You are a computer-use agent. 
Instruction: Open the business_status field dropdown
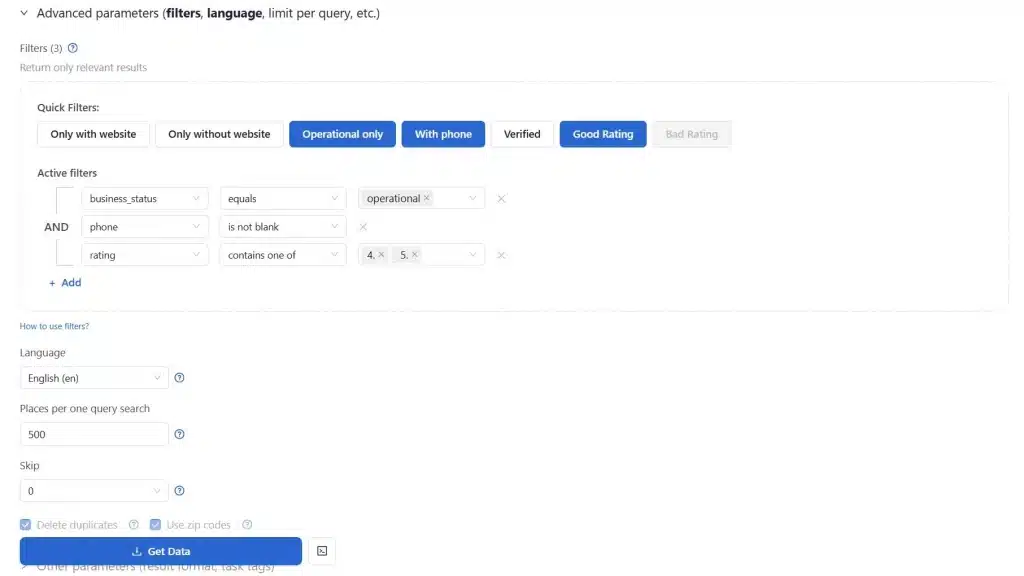coord(145,198)
